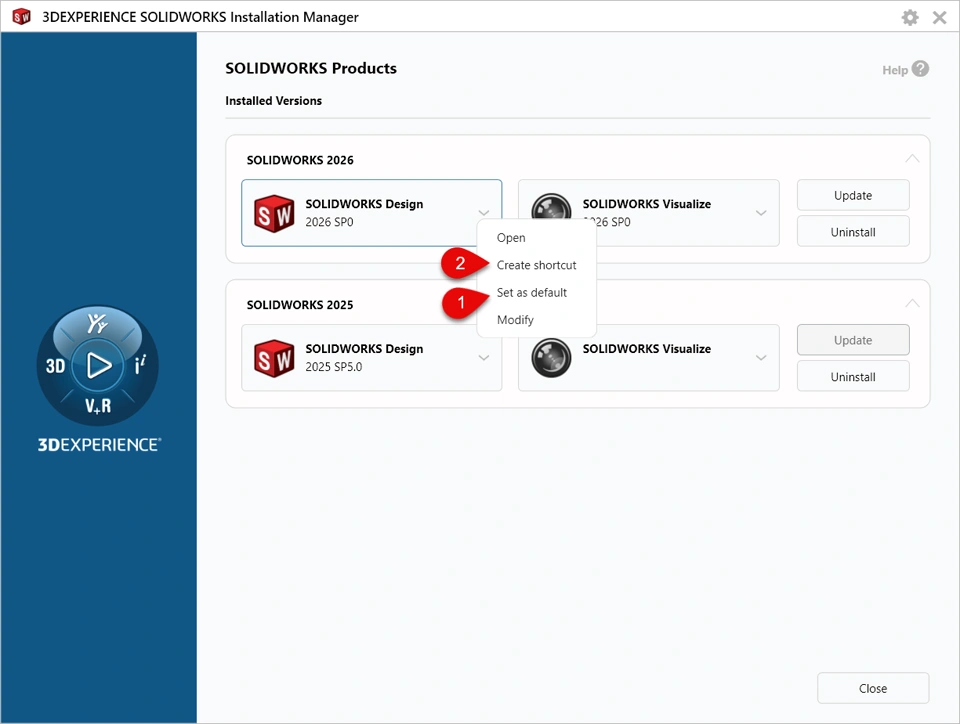Viewport: 960px width, 724px height.
Task: Click Uninstall for SOLIDWORKS 2026
Action: (853, 232)
